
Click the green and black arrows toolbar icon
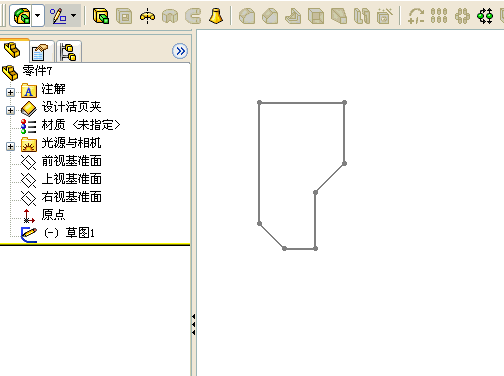(x=485, y=16)
